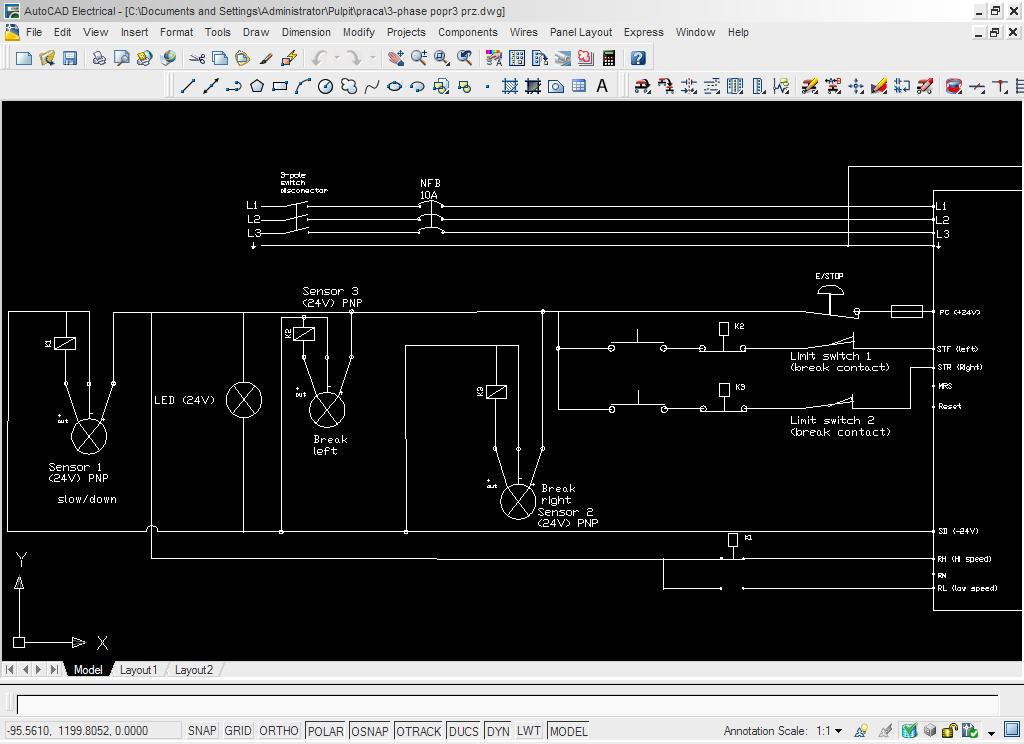Toggle SNAP mode in status bar

(202, 731)
